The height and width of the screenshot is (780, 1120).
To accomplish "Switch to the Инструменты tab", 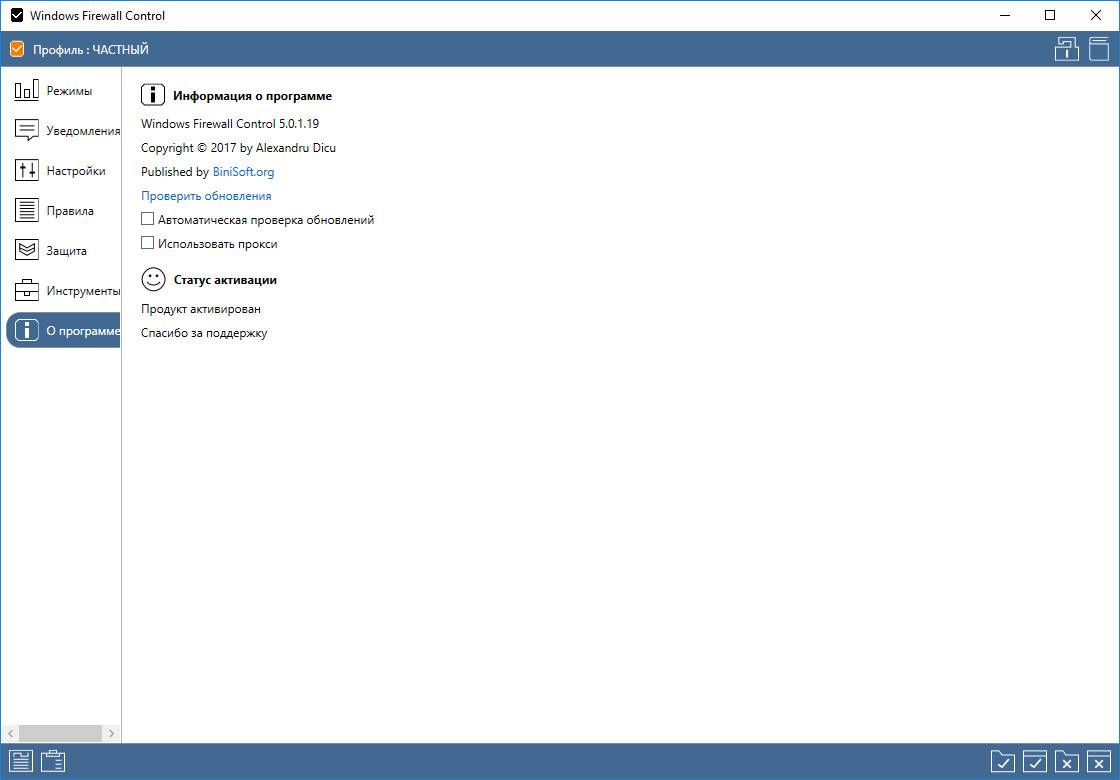I will (x=63, y=290).
